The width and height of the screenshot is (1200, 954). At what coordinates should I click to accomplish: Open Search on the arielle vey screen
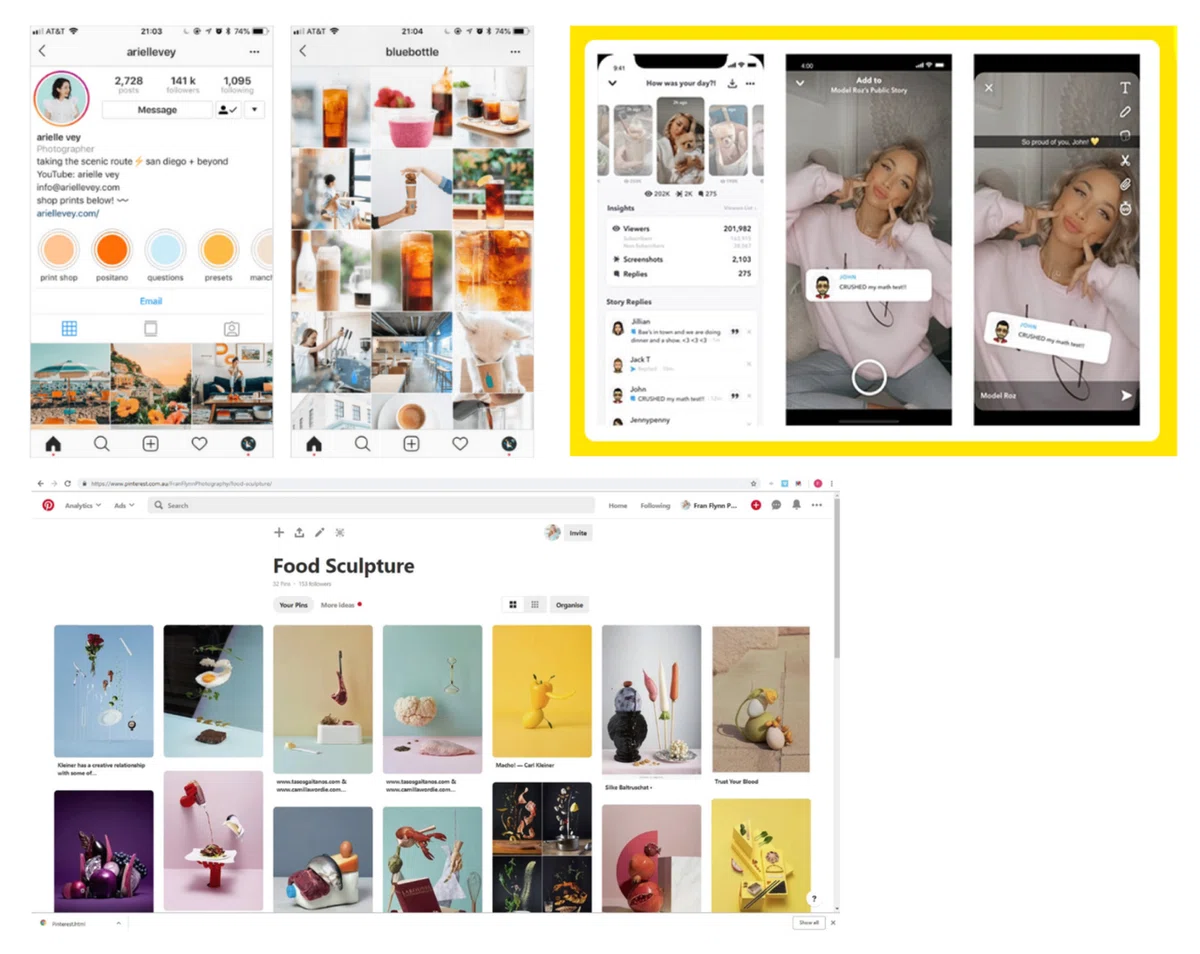pos(102,443)
